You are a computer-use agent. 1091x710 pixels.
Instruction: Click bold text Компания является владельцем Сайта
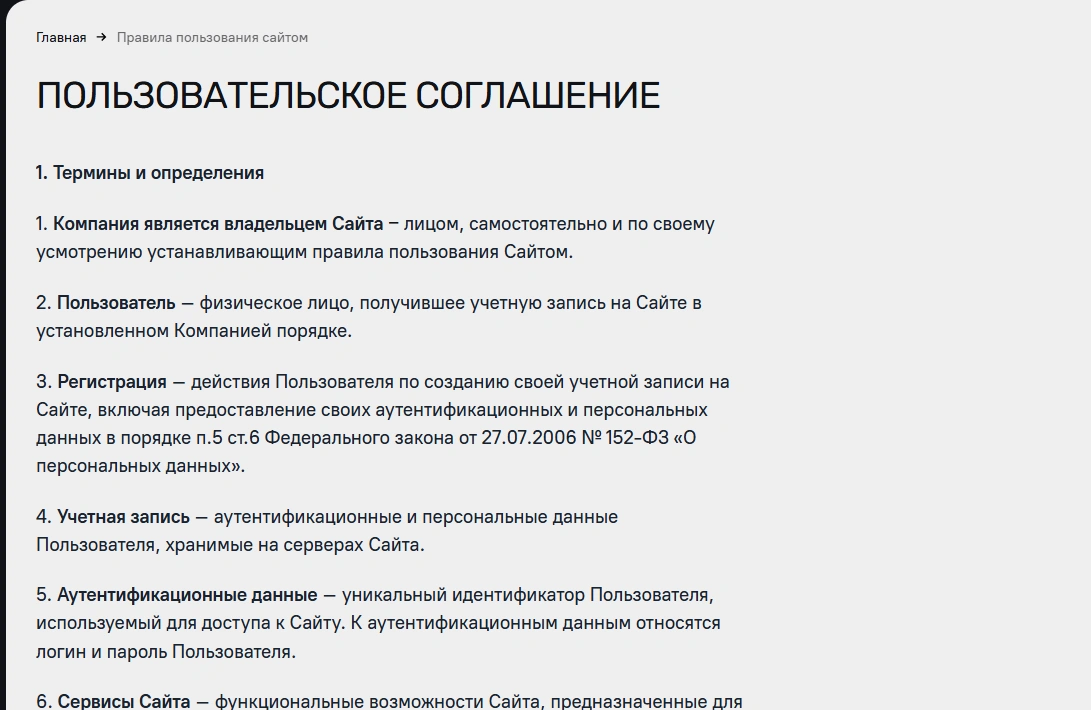218,224
